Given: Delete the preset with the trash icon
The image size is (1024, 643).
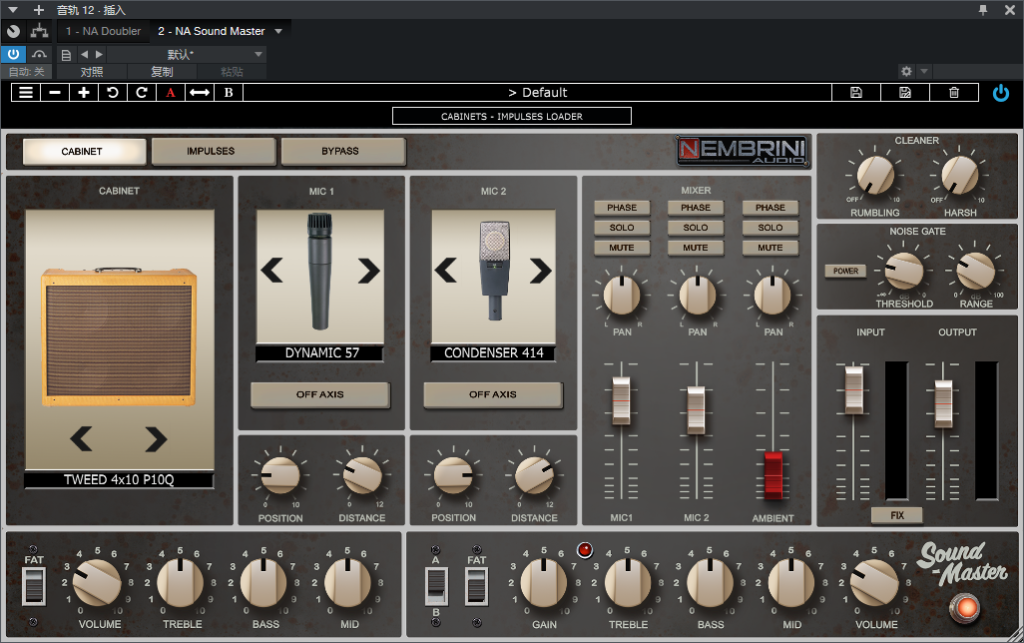Looking at the screenshot, I should [953, 93].
